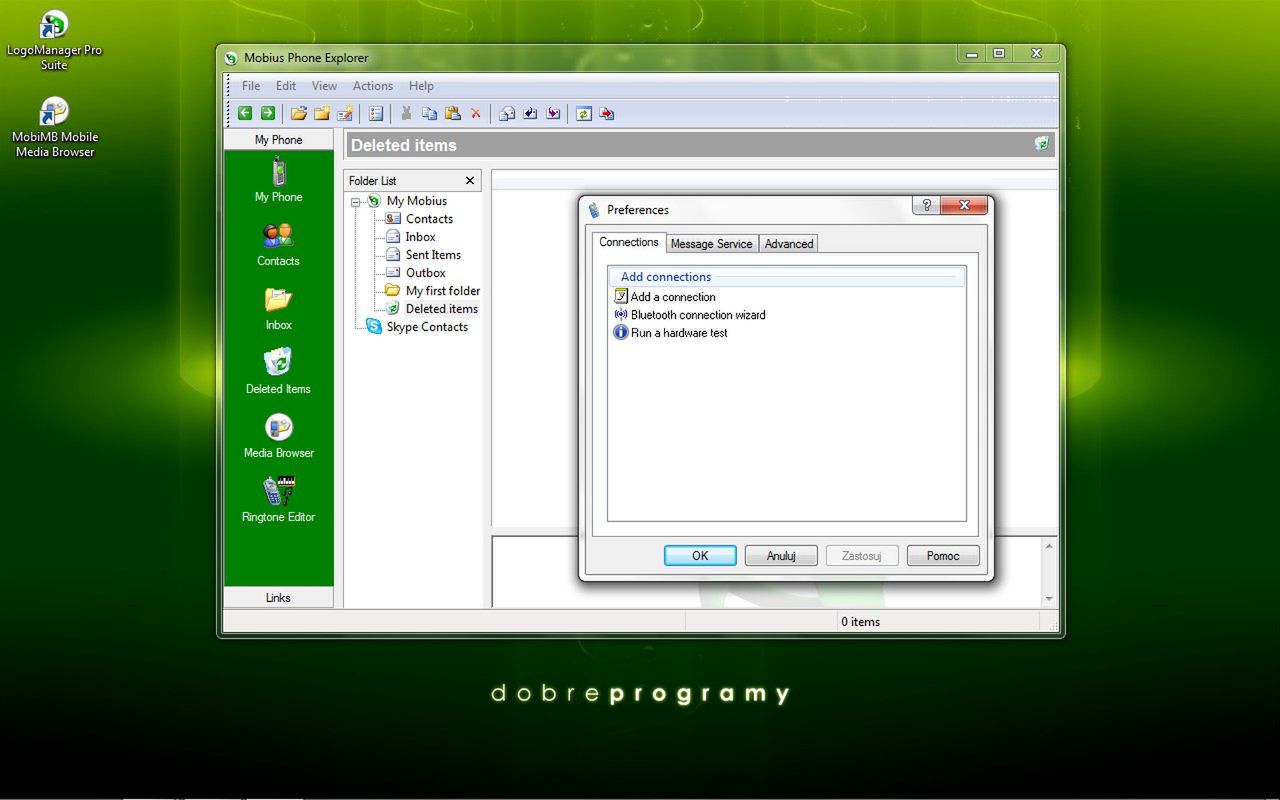Select Inbox in the folder tree
The image size is (1280, 800).
coord(411,237)
